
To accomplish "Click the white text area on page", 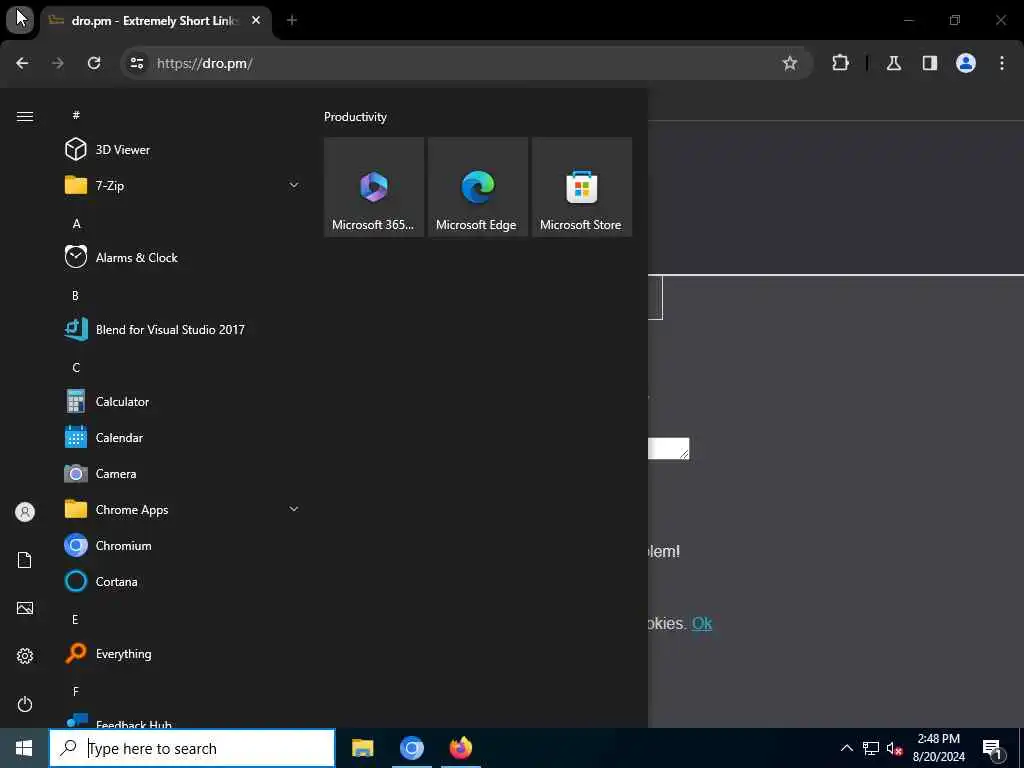I will 669,449.
